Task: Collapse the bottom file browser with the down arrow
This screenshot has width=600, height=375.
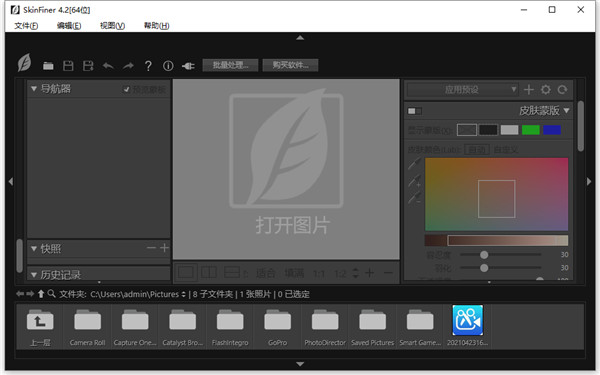Action: (300, 364)
